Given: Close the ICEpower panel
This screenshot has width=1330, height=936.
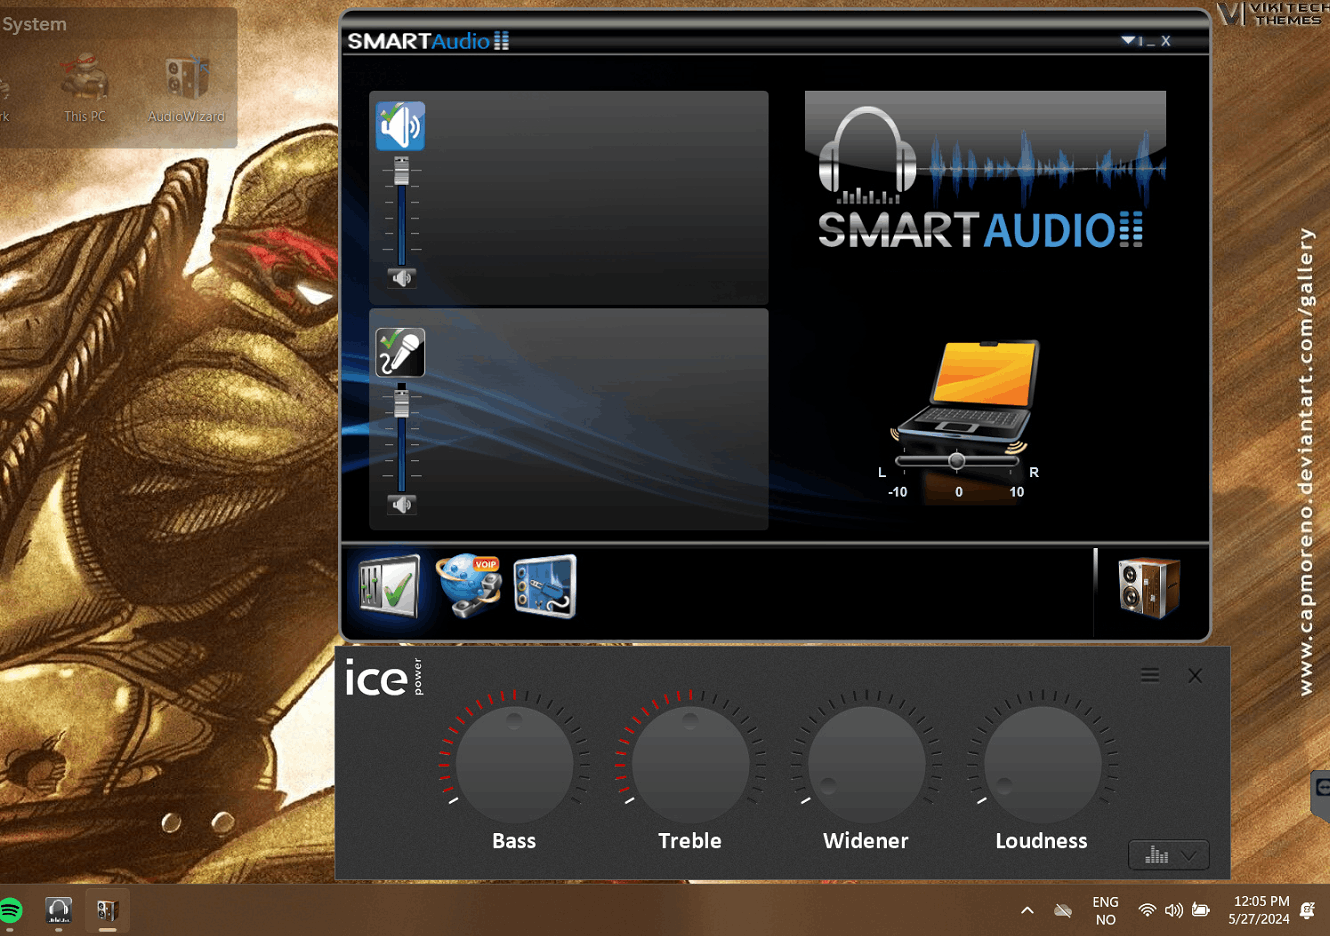Looking at the screenshot, I should pos(1195,676).
